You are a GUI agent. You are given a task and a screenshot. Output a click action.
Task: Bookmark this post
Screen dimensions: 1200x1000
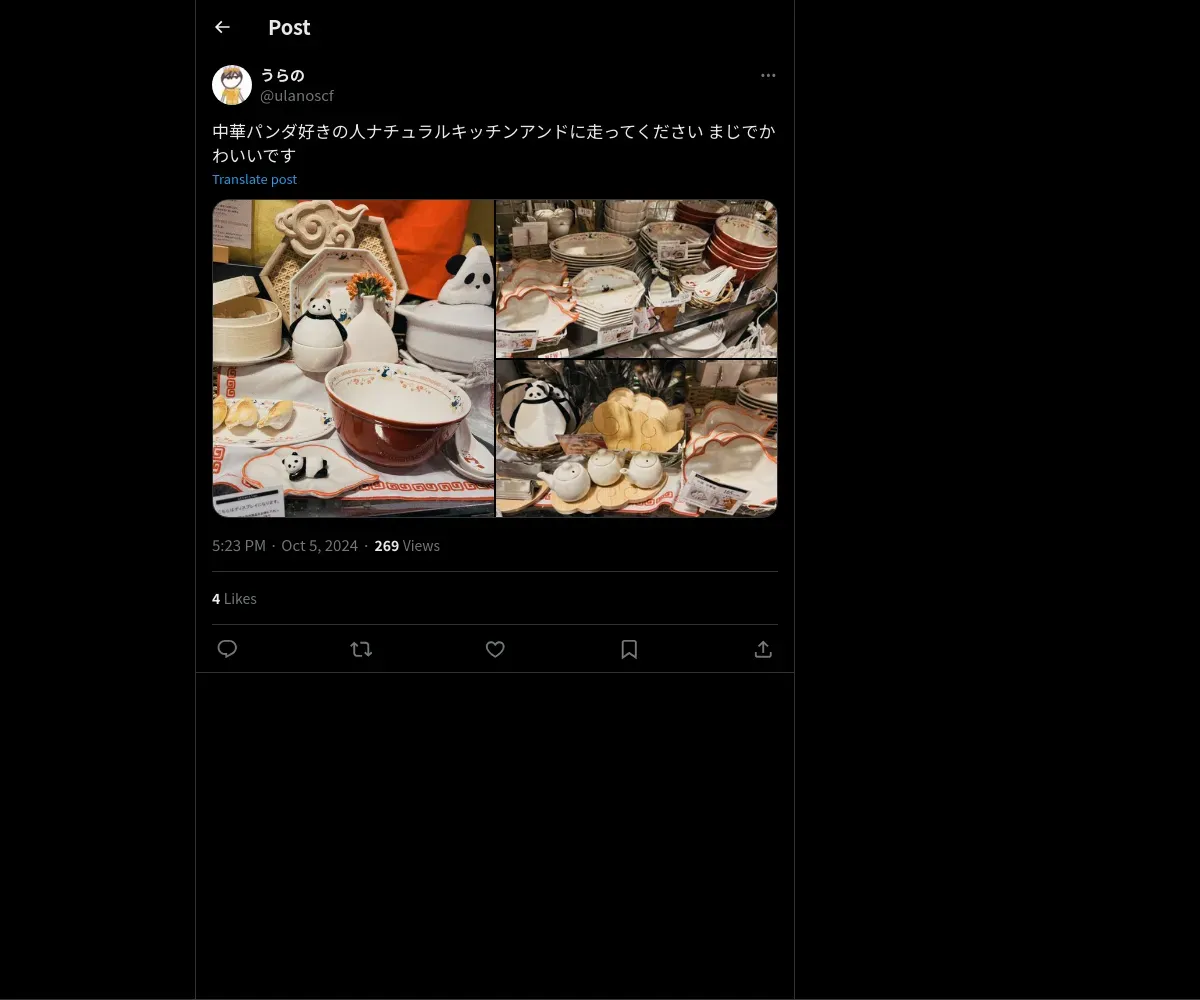pos(629,649)
